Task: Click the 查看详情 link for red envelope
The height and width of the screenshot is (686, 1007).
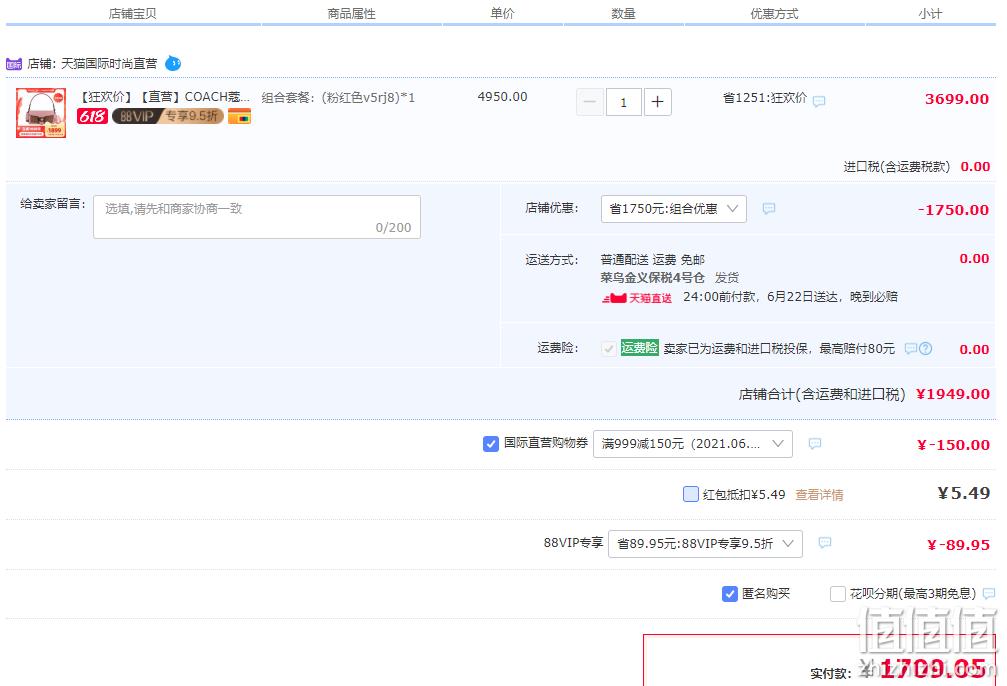Action: tap(819, 495)
